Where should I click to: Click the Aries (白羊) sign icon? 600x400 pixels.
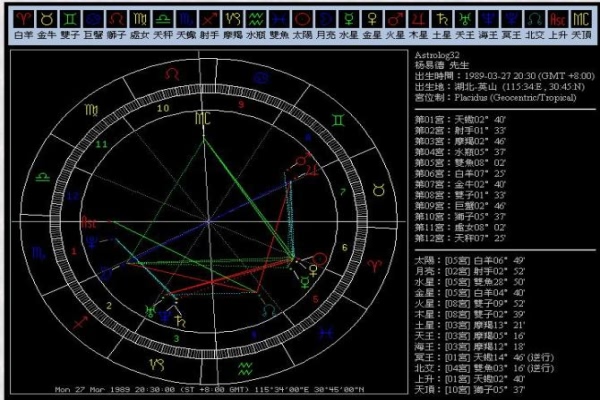(24, 19)
